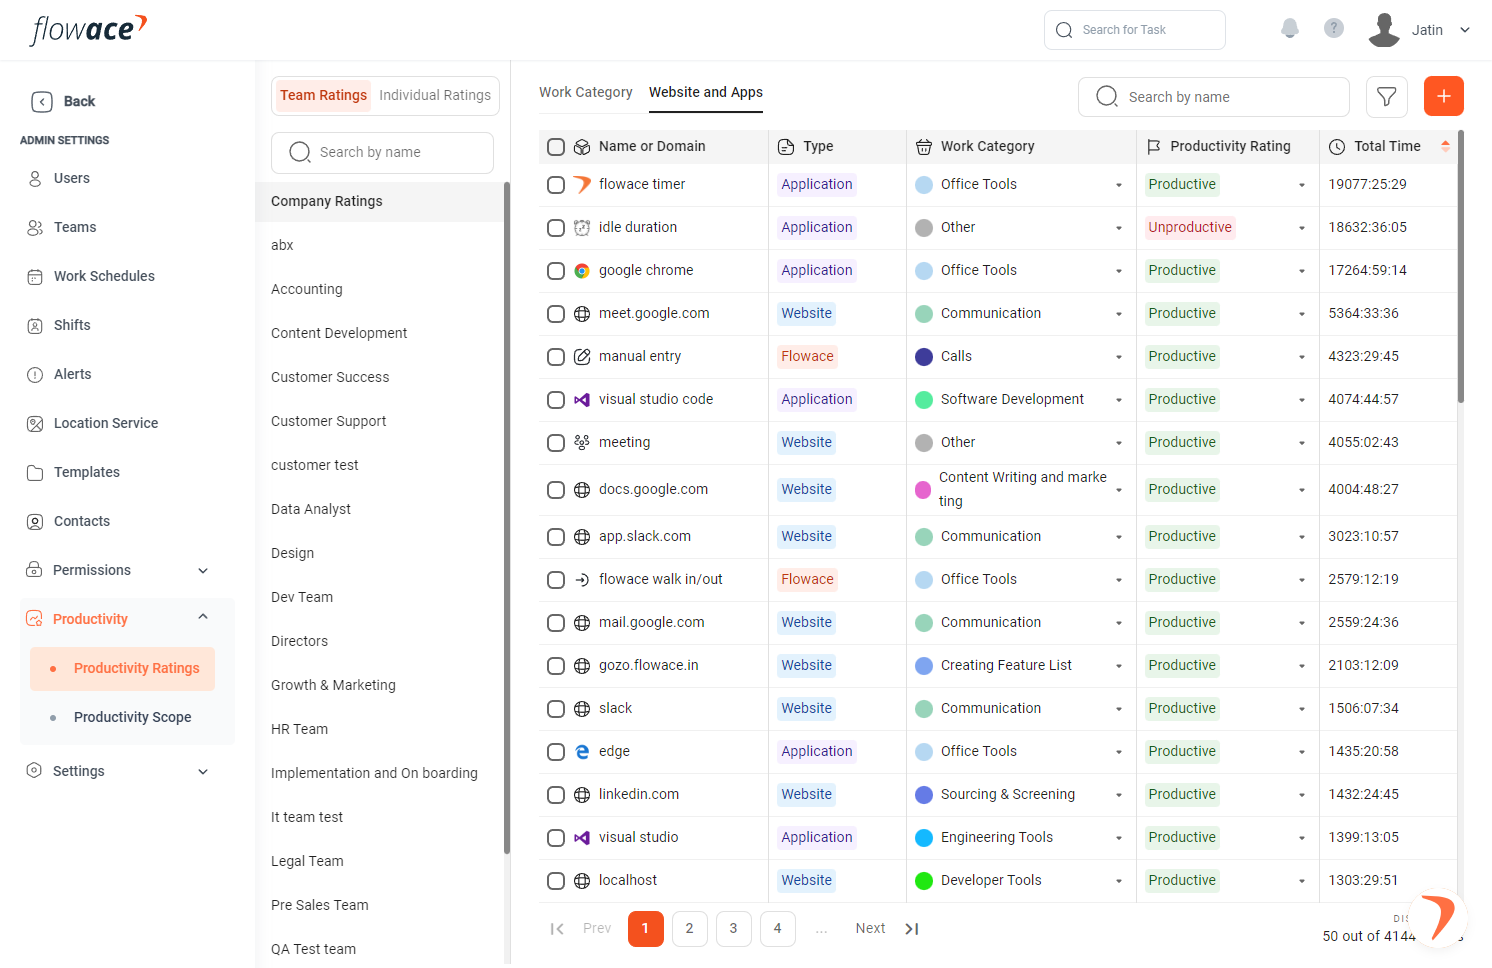Open productivity rating dropdown for idle duration
Image resolution: width=1492 pixels, height=968 pixels.
pyautogui.click(x=1302, y=228)
